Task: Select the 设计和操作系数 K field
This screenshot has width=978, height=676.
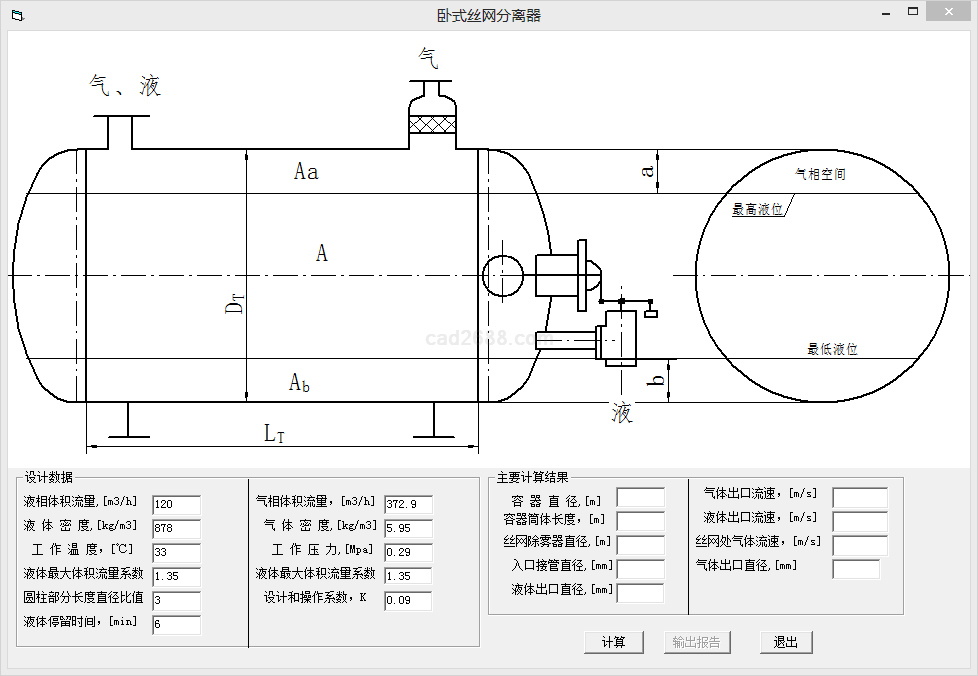Action: point(408,601)
